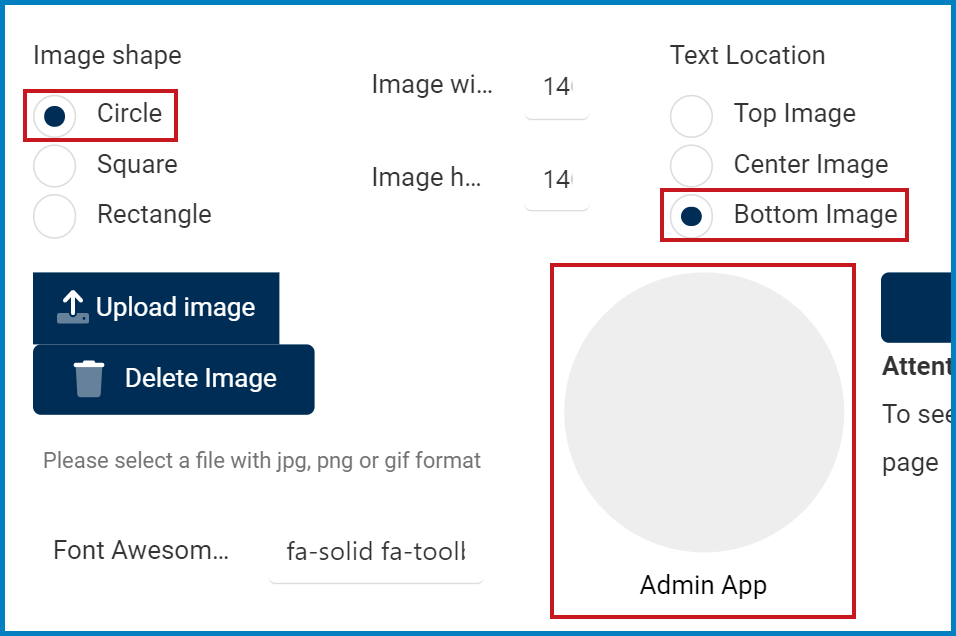Focus the Image height input field
Screen dimensions: 956x636
point(557,180)
